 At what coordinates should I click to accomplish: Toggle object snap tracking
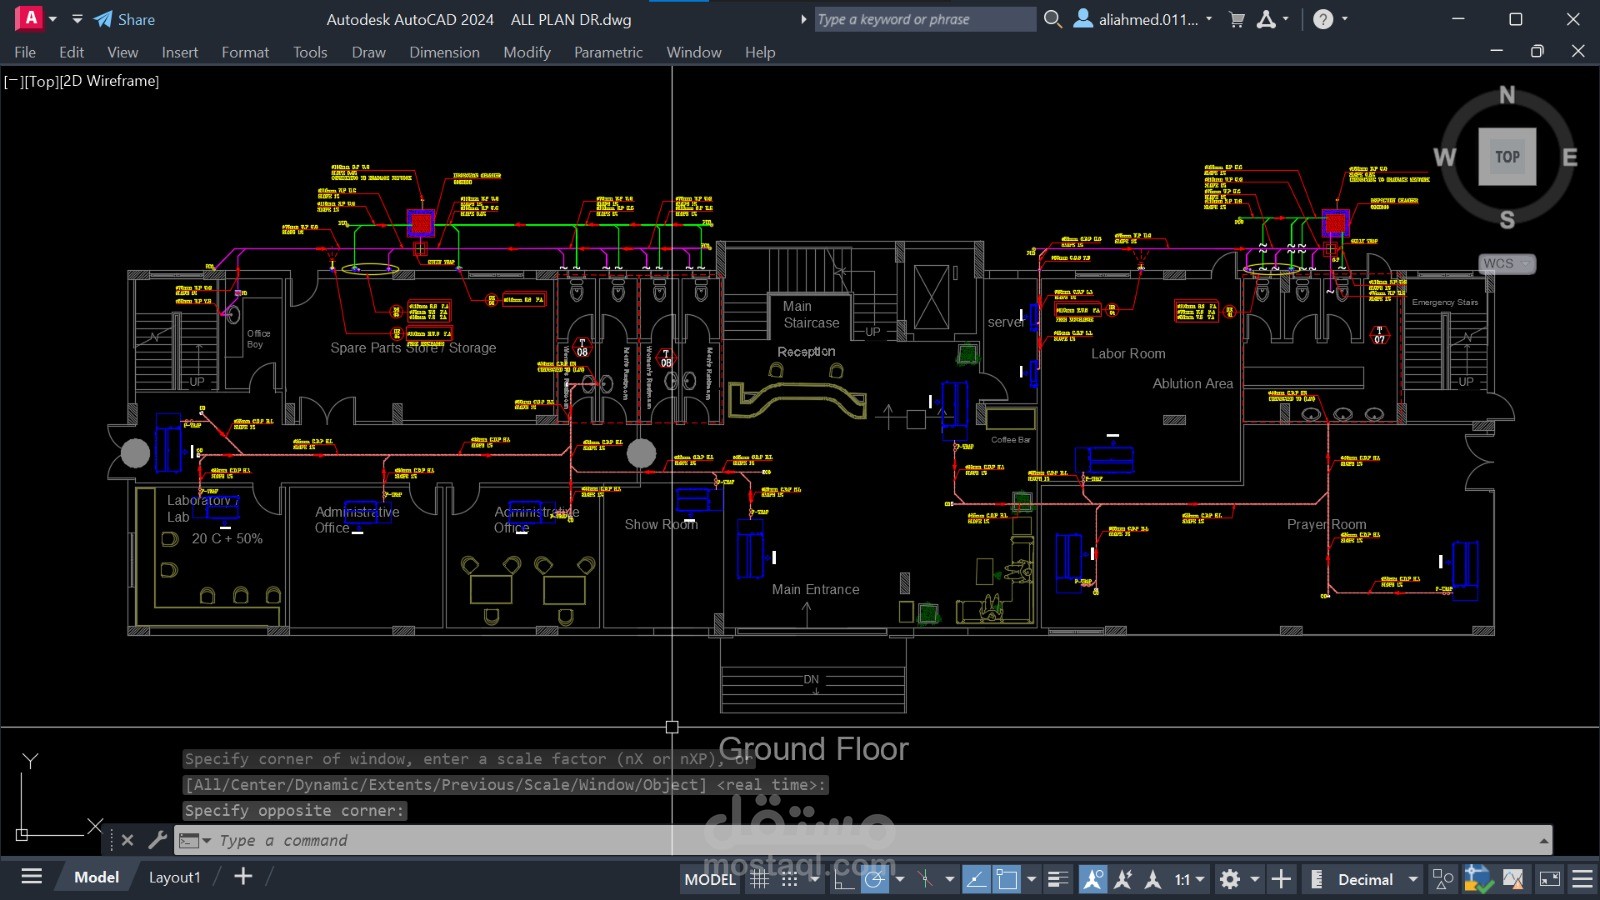977,879
